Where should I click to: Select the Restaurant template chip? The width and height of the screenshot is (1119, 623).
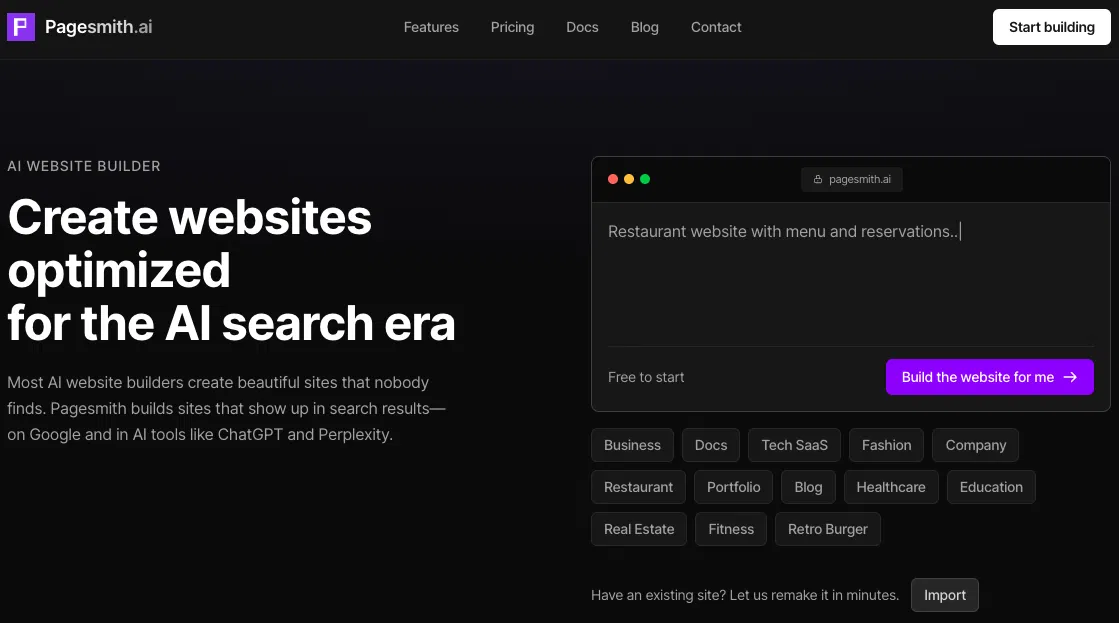(638, 487)
